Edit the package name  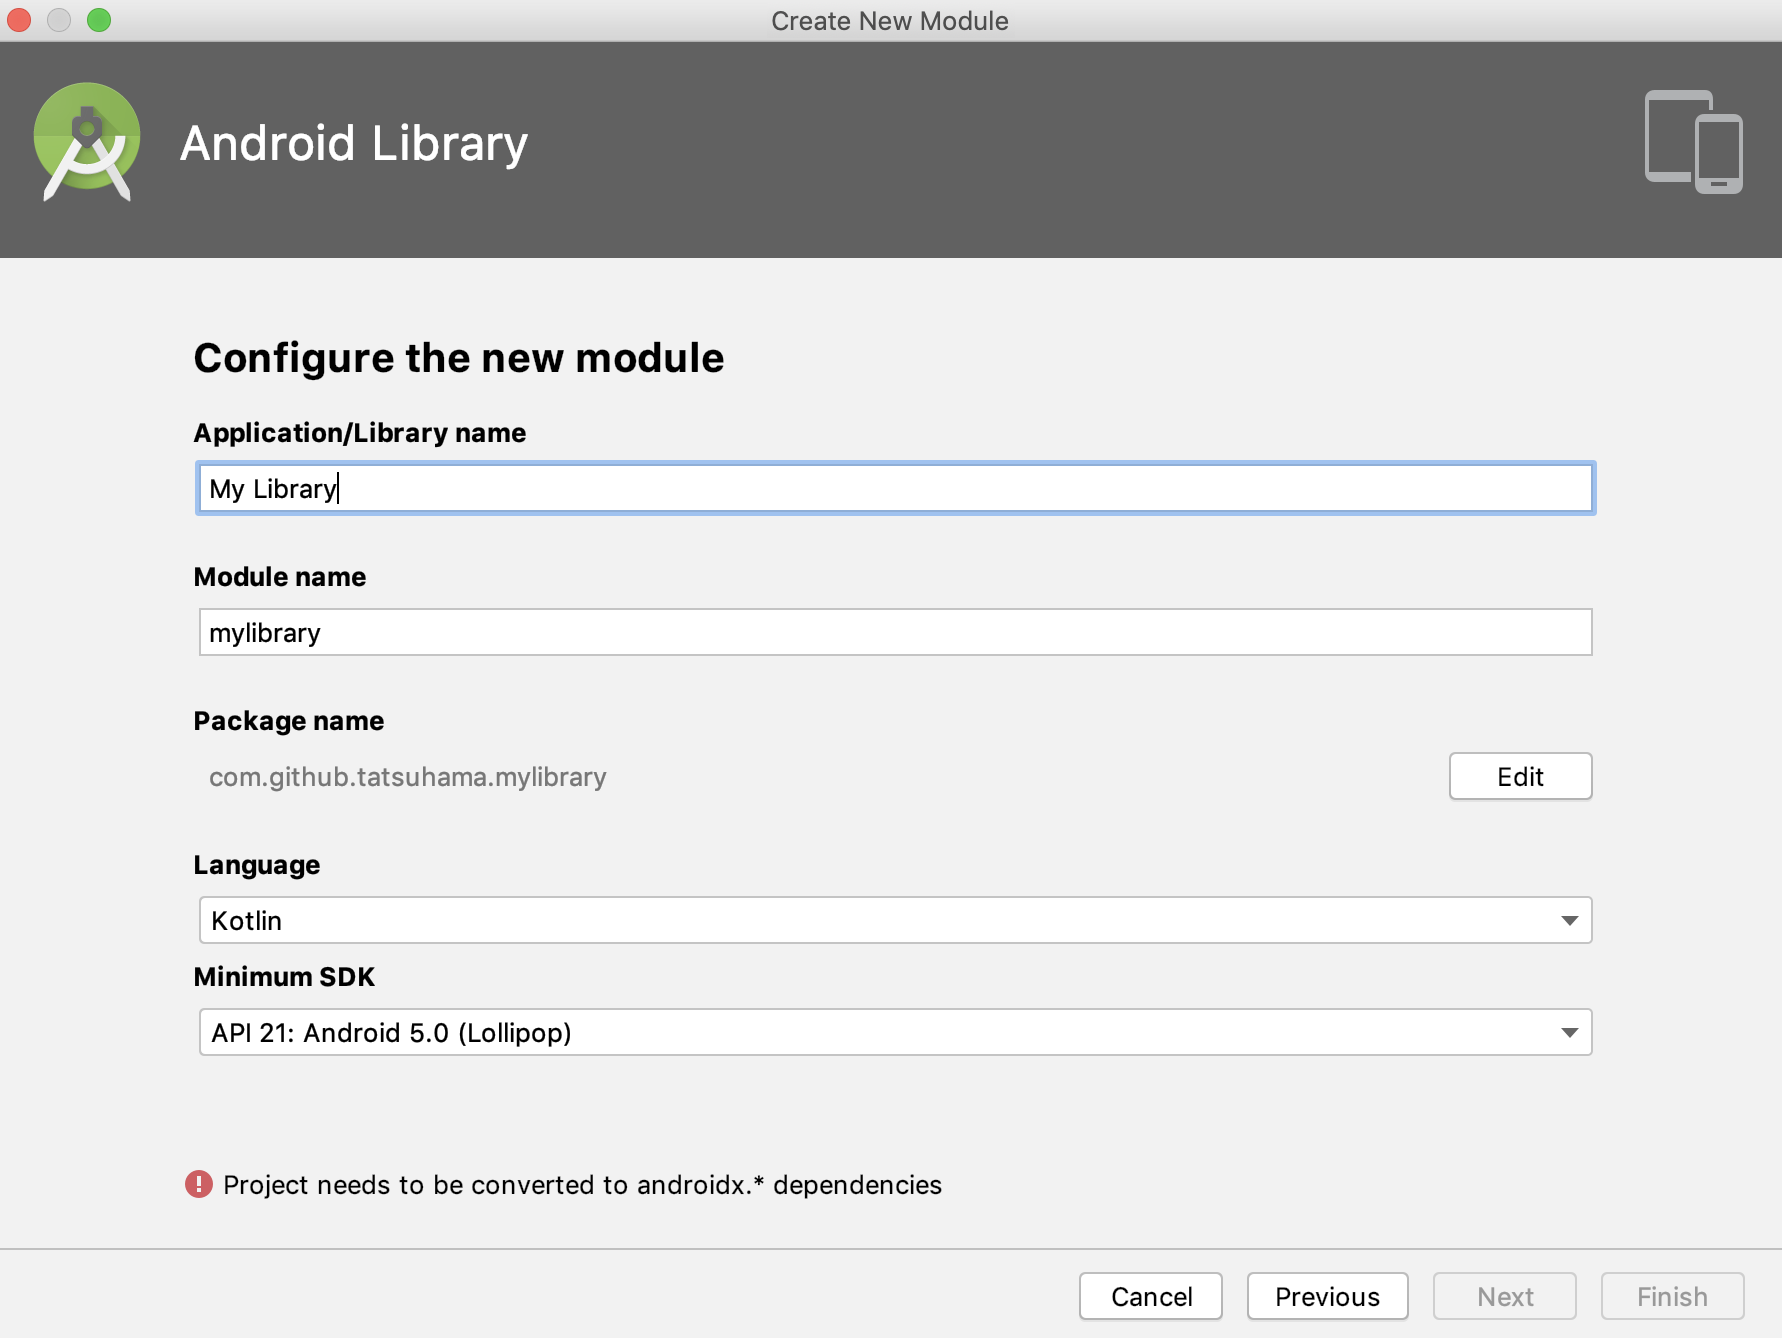tap(1520, 776)
